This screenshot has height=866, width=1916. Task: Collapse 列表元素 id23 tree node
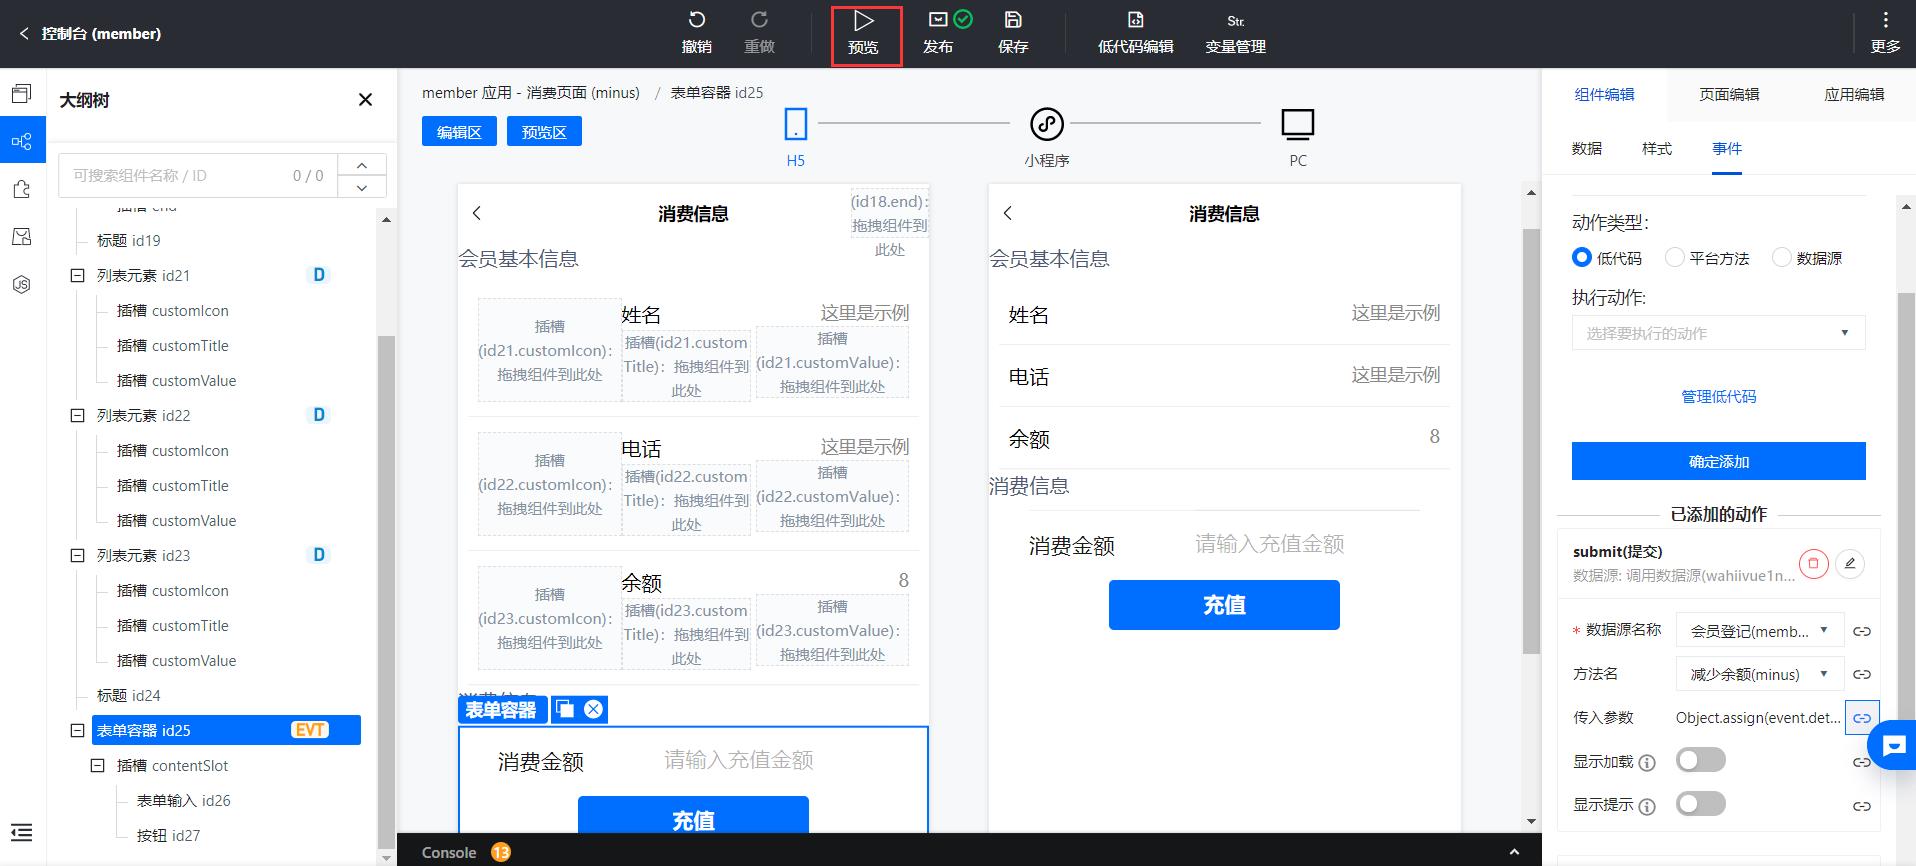coord(77,555)
